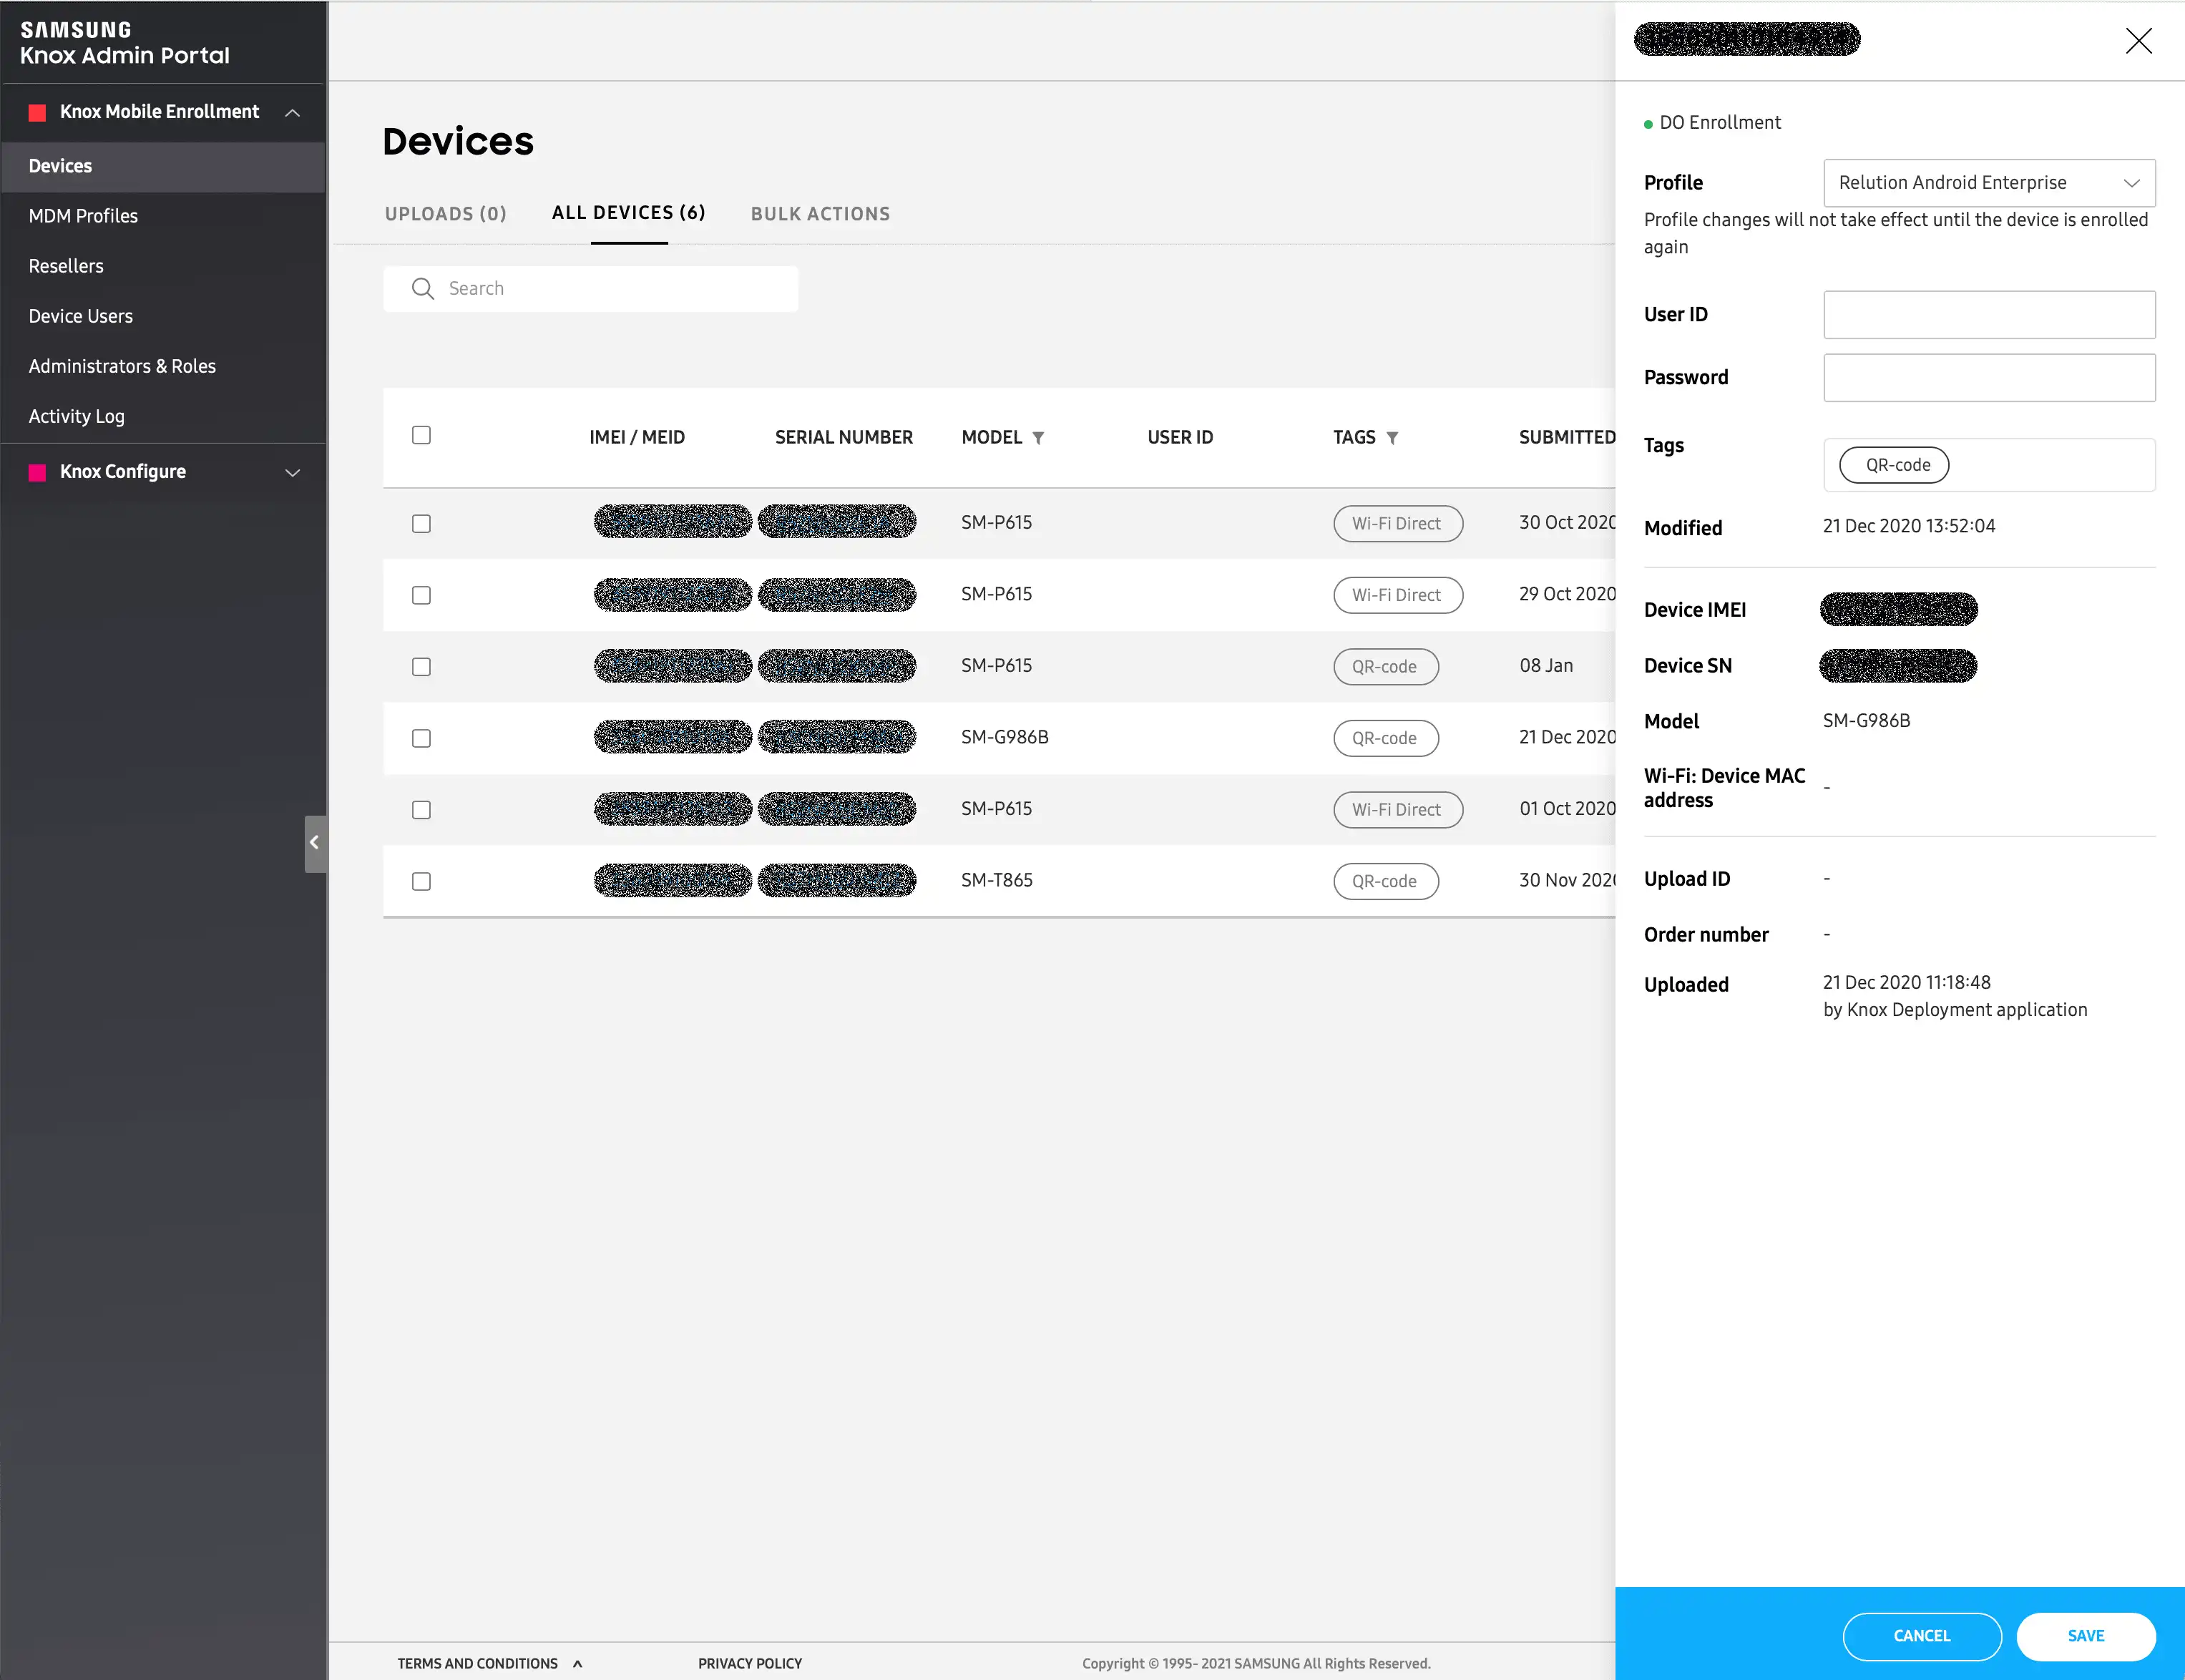Click Samsung Knox Admin Portal logo
Screen dimensions: 2185x1680
pyautogui.click(x=125, y=44)
